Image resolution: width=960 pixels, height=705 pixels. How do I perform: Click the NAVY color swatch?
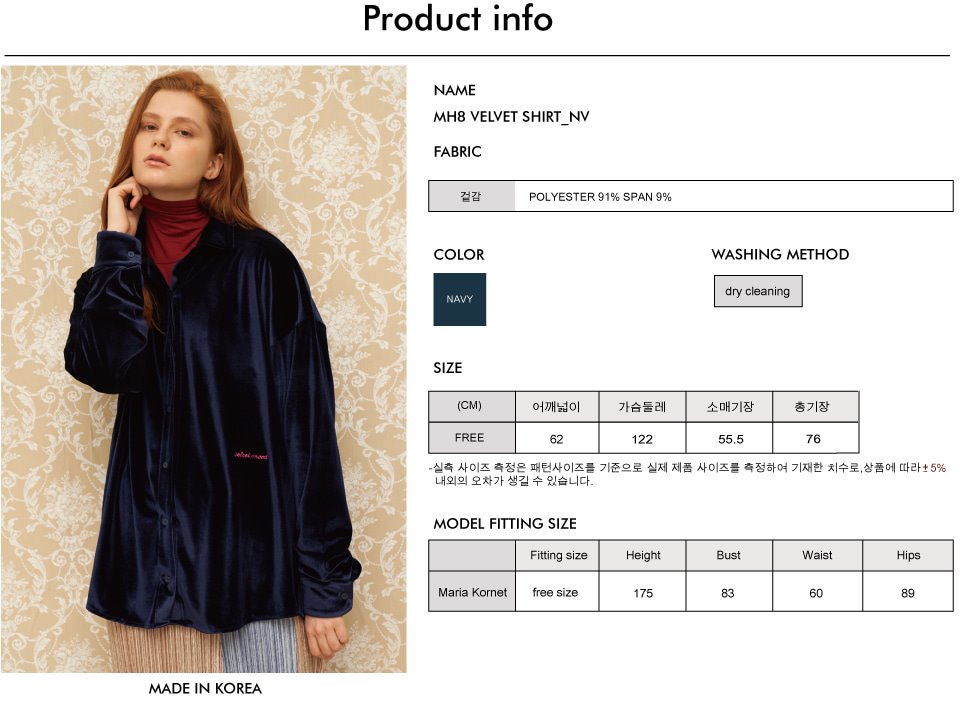459,299
